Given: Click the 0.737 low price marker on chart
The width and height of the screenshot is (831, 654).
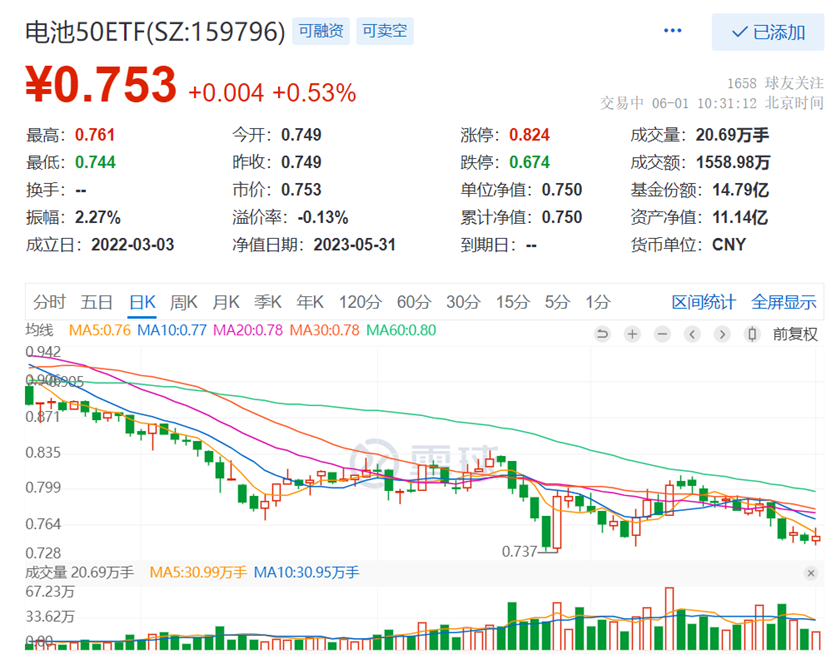Looking at the screenshot, I should pos(519,552).
